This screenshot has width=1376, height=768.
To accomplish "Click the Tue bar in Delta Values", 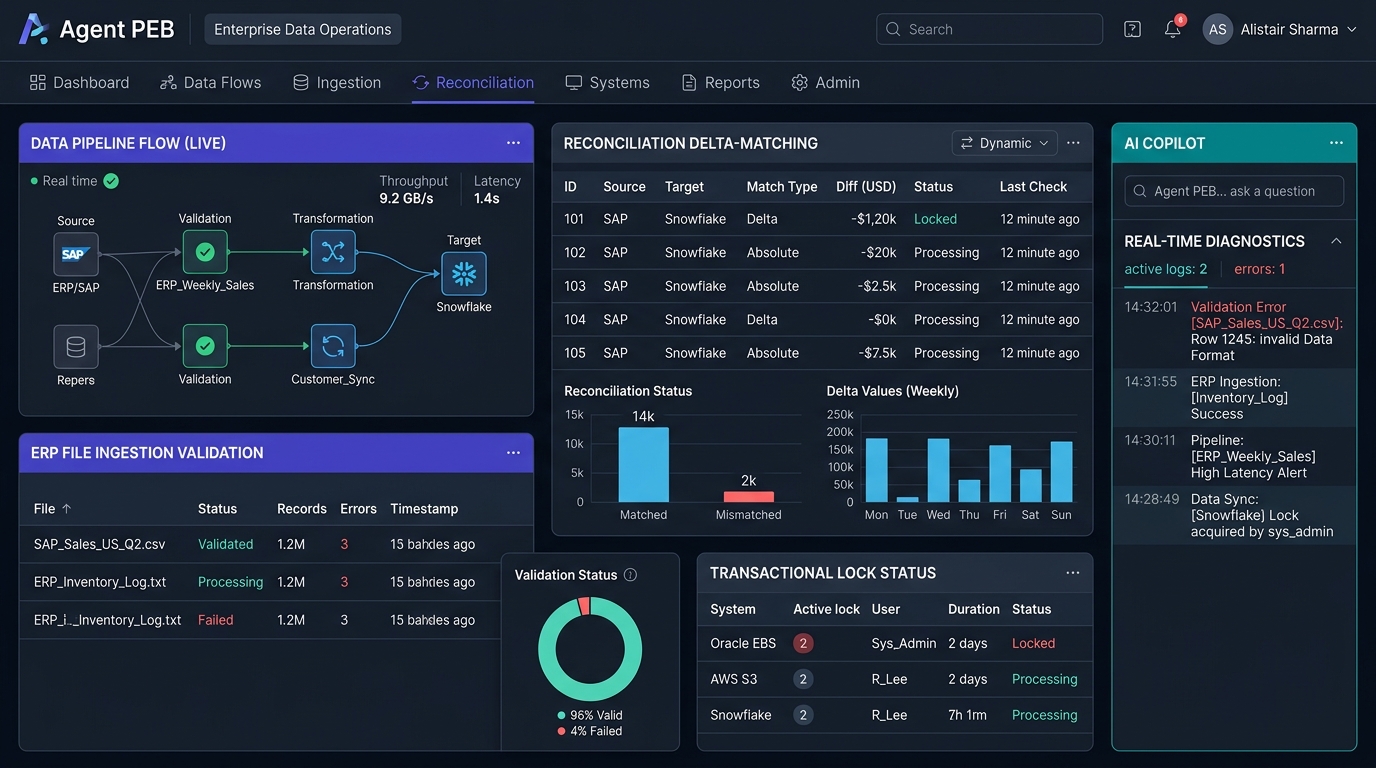I will tap(907, 499).
